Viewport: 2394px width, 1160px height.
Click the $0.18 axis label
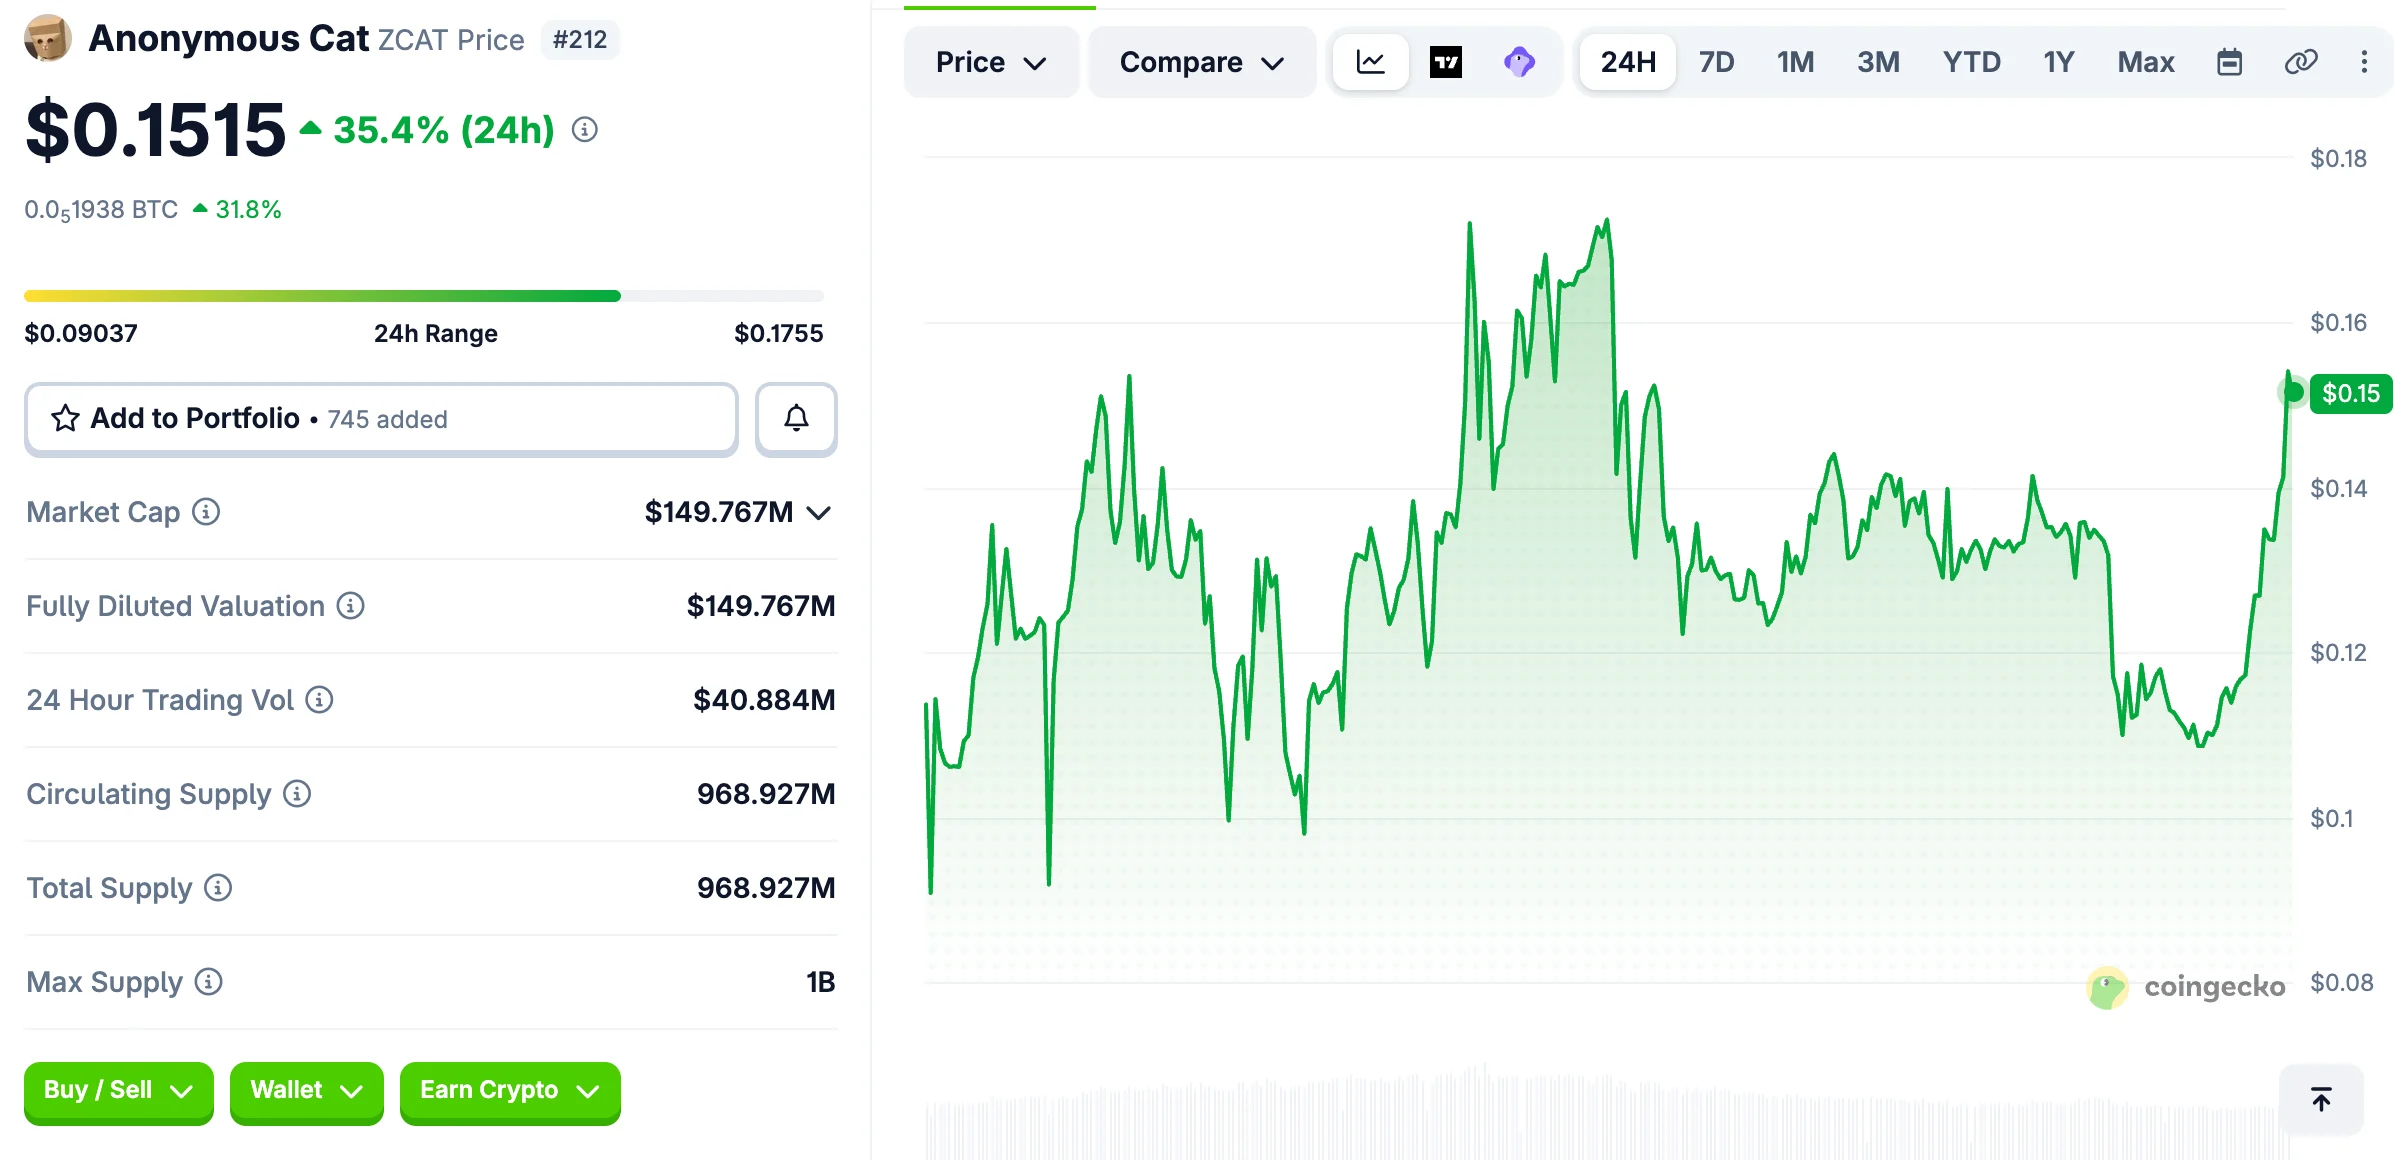click(2339, 159)
